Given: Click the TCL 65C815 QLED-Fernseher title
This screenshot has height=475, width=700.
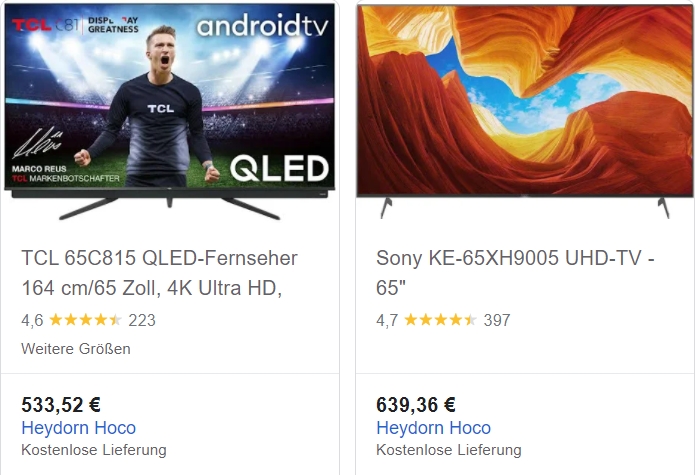Looking at the screenshot, I should (x=159, y=273).
